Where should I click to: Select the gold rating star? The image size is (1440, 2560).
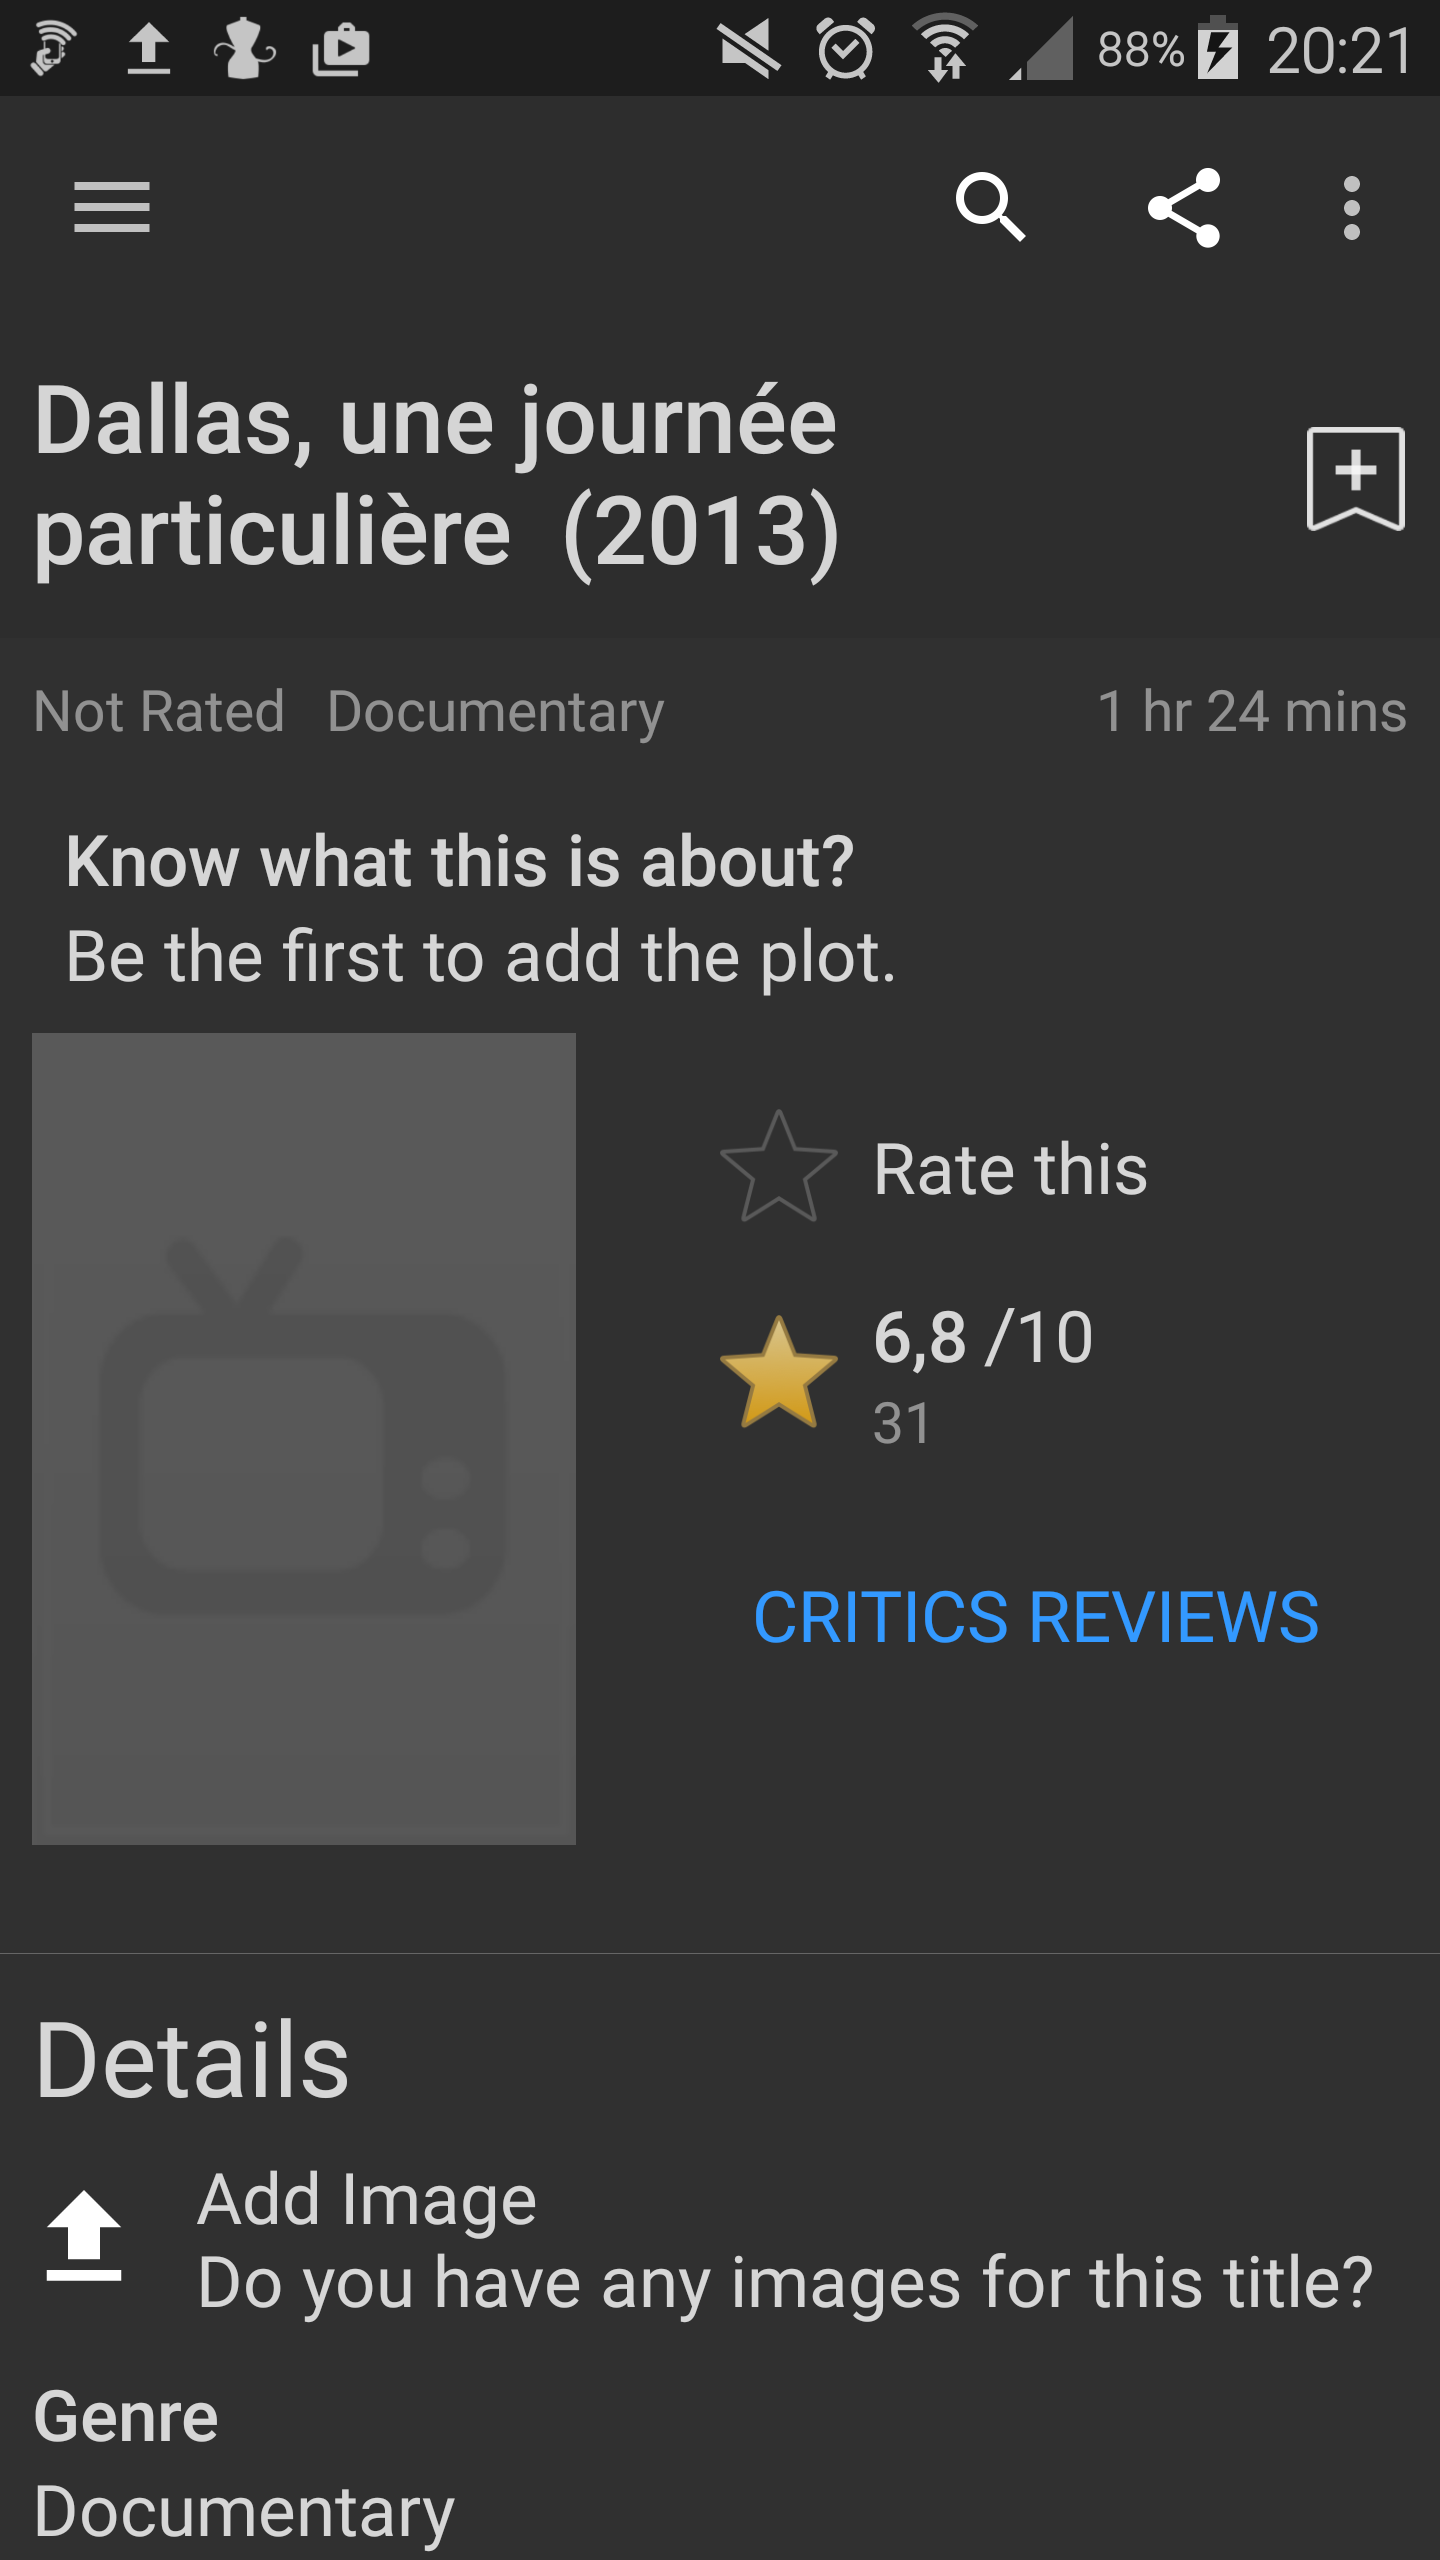click(x=779, y=1372)
